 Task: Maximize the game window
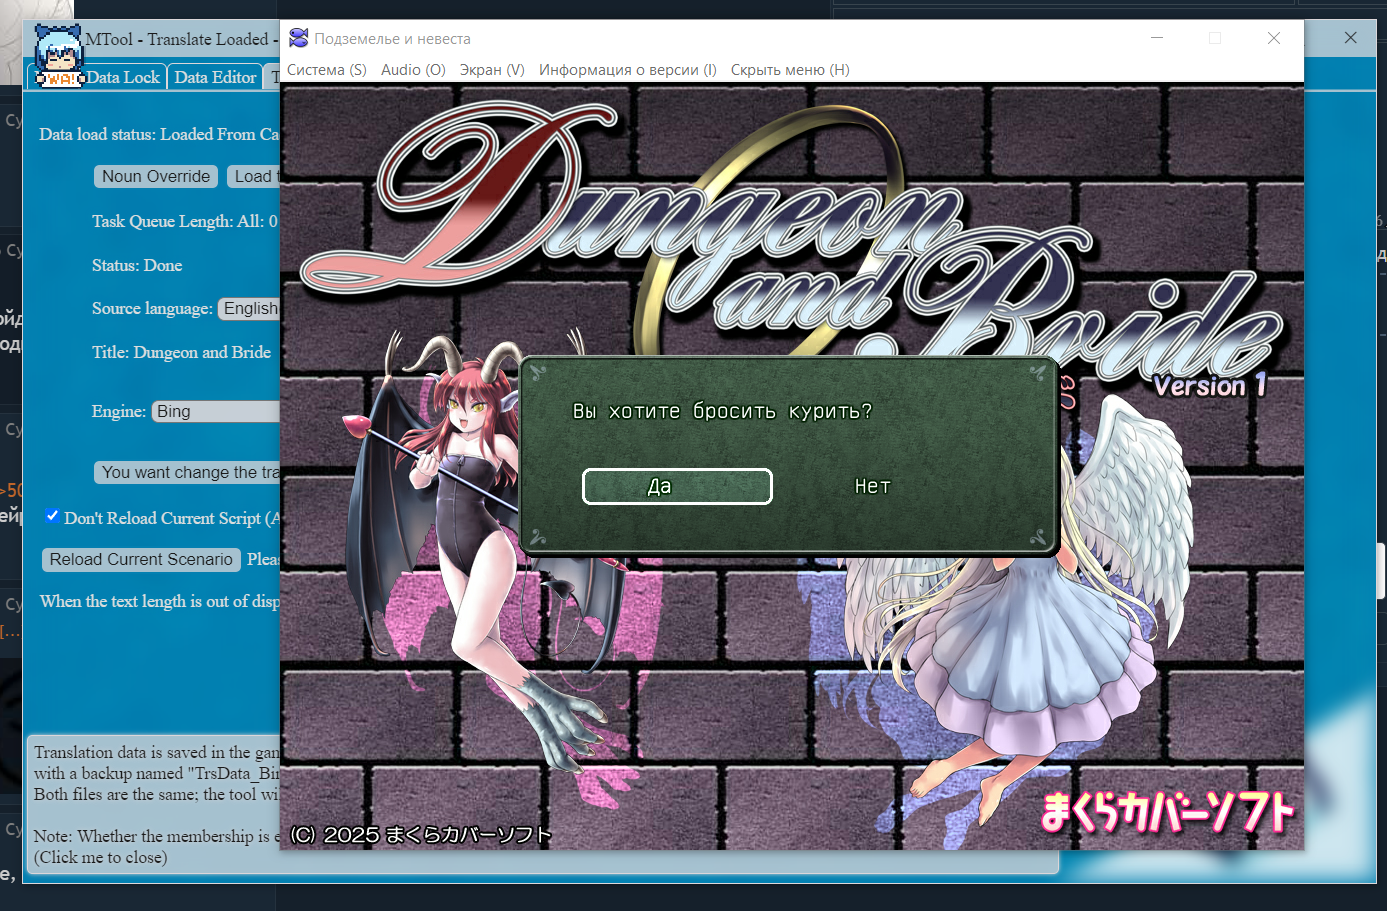point(1215,38)
